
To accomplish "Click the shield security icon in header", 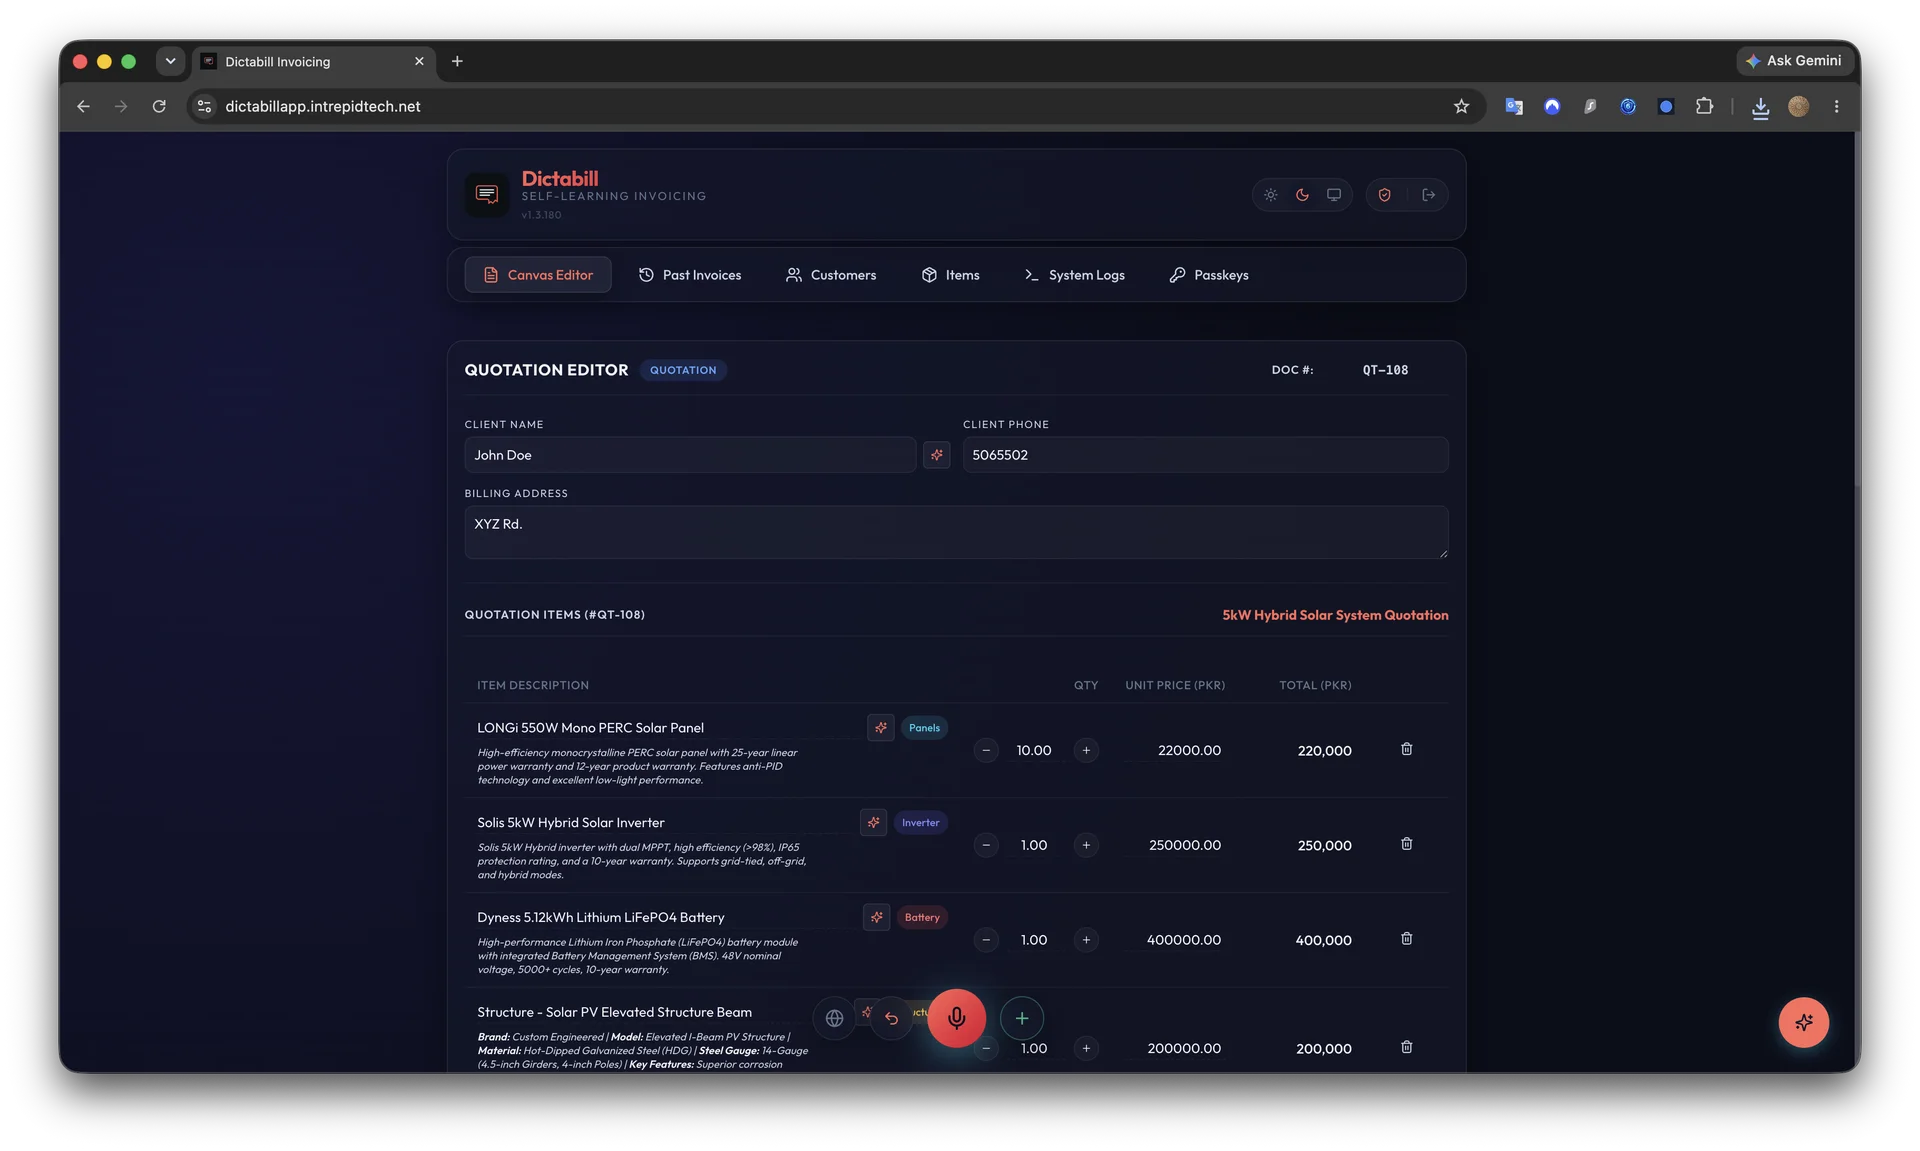I will click(x=1384, y=195).
